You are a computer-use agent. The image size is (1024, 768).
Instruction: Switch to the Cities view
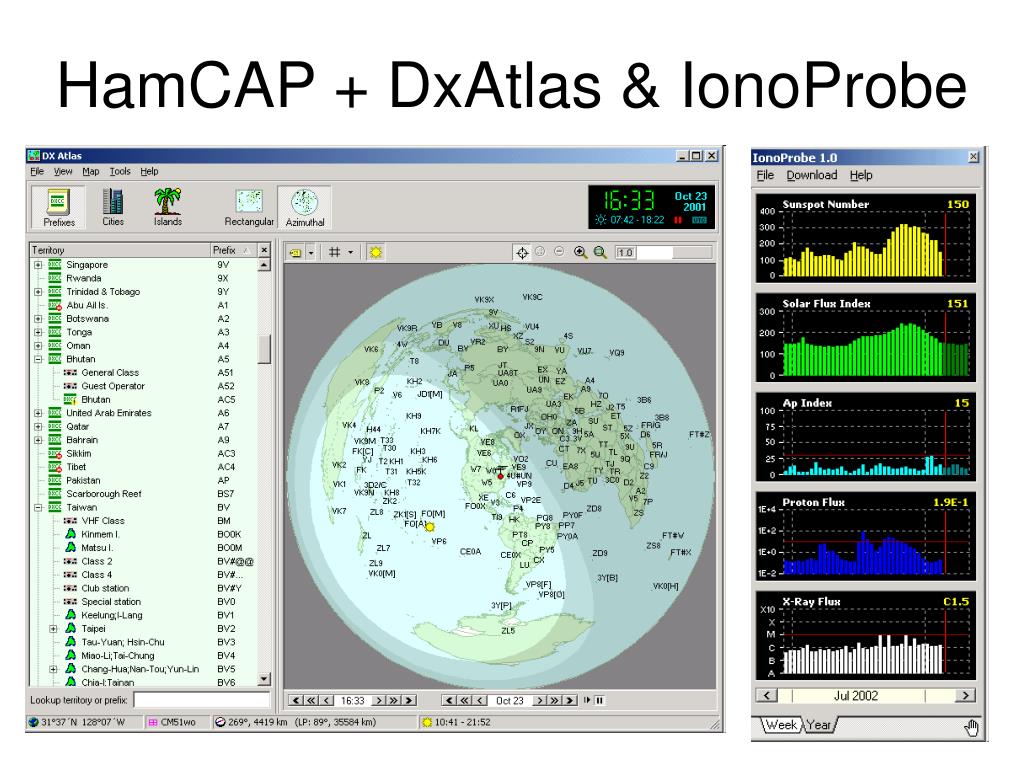click(x=113, y=207)
